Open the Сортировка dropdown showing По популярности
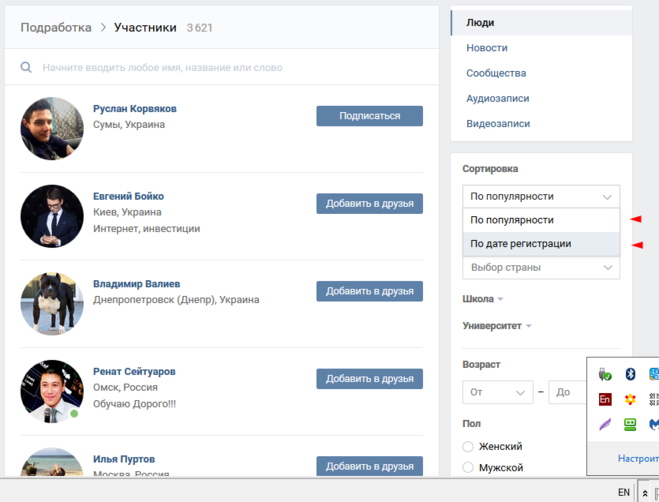The image size is (659, 502). [x=541, y=196]
